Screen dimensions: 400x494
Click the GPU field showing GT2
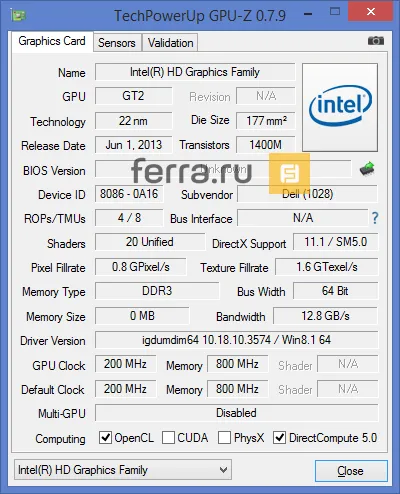click(134, 96)
